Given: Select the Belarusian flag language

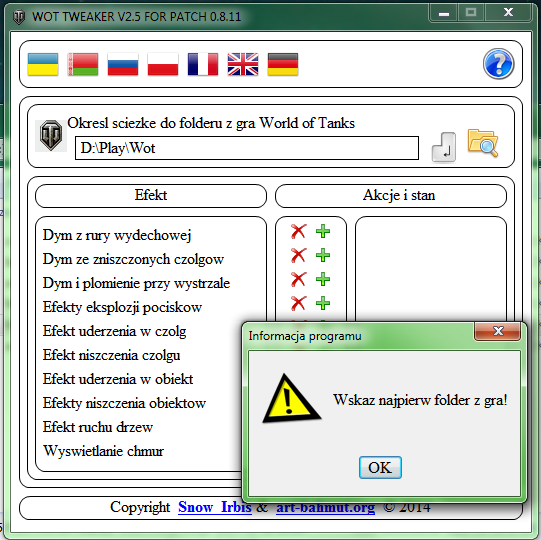Looking at the screenshot, I should pyautogui.click(x=83, y=64).
